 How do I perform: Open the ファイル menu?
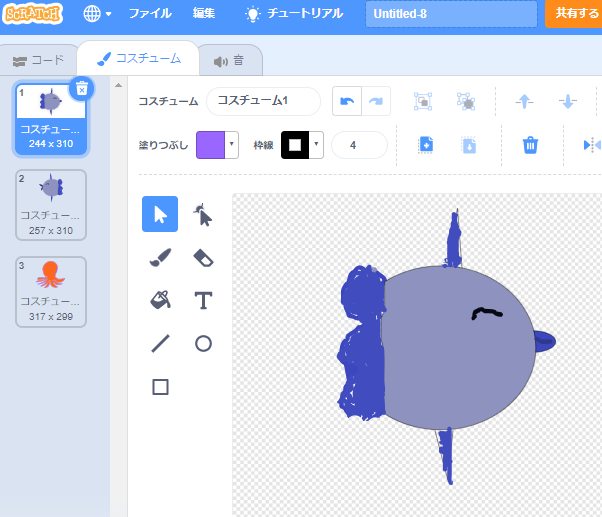tap(150, 14)
